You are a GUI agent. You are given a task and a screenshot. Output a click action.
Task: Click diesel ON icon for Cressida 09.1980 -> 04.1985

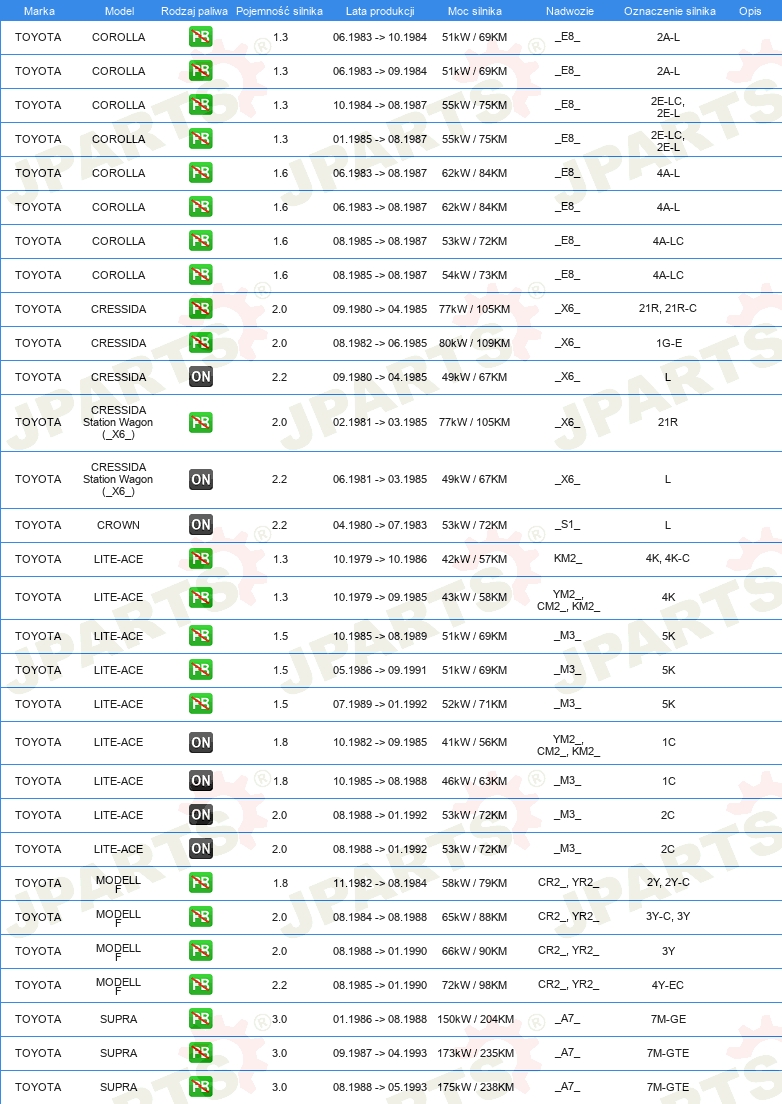(201, 377)
